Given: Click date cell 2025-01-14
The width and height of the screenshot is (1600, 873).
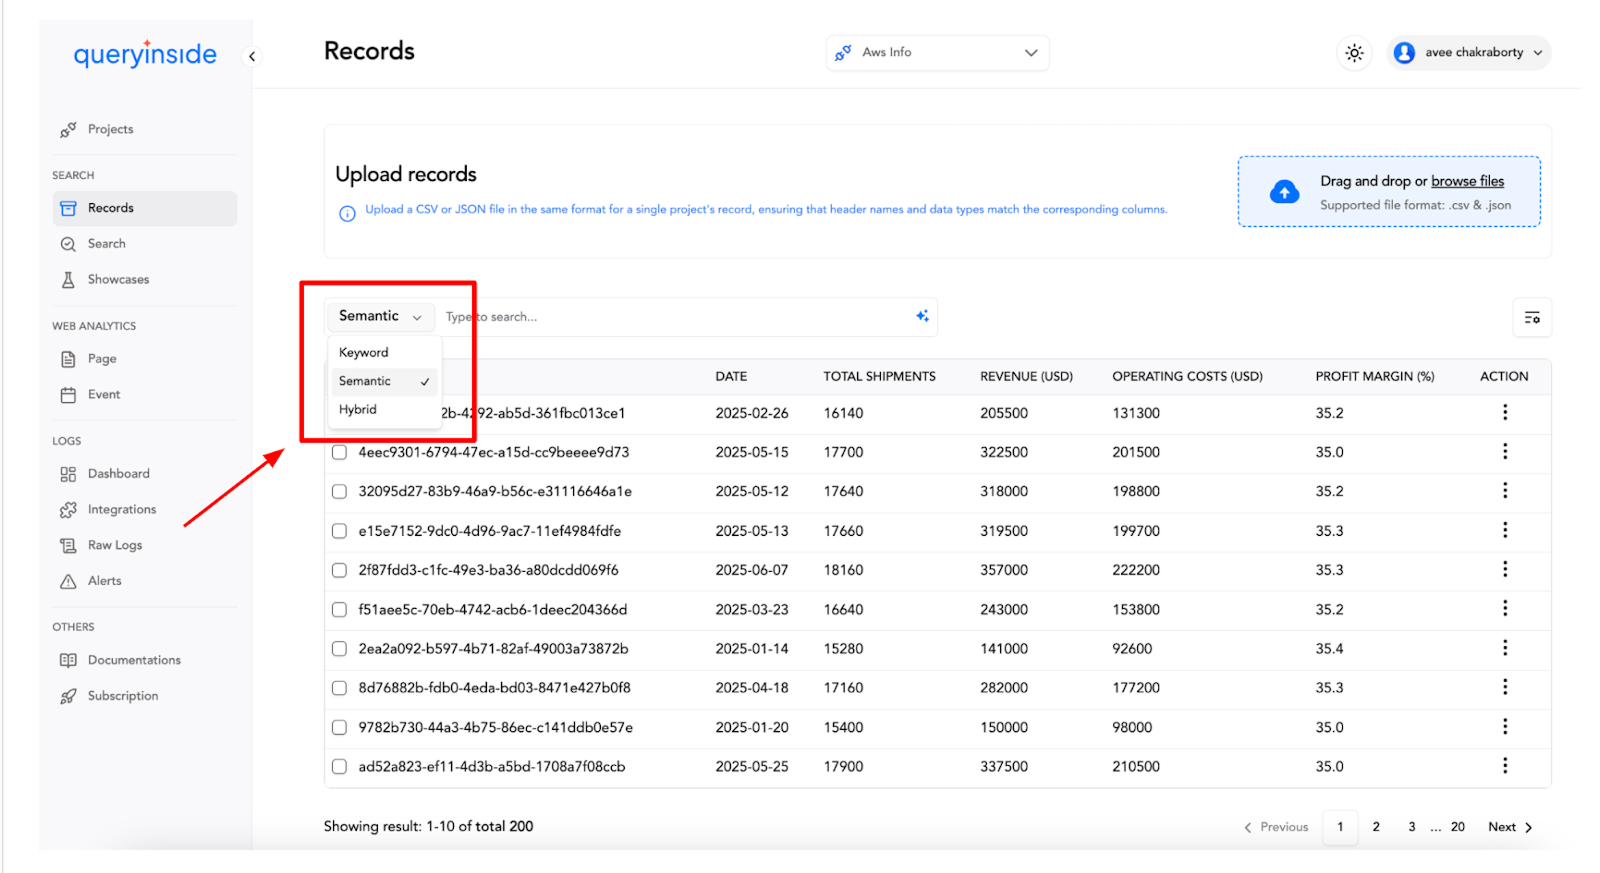Looking at the screenshot, I should tap(752, 649).
